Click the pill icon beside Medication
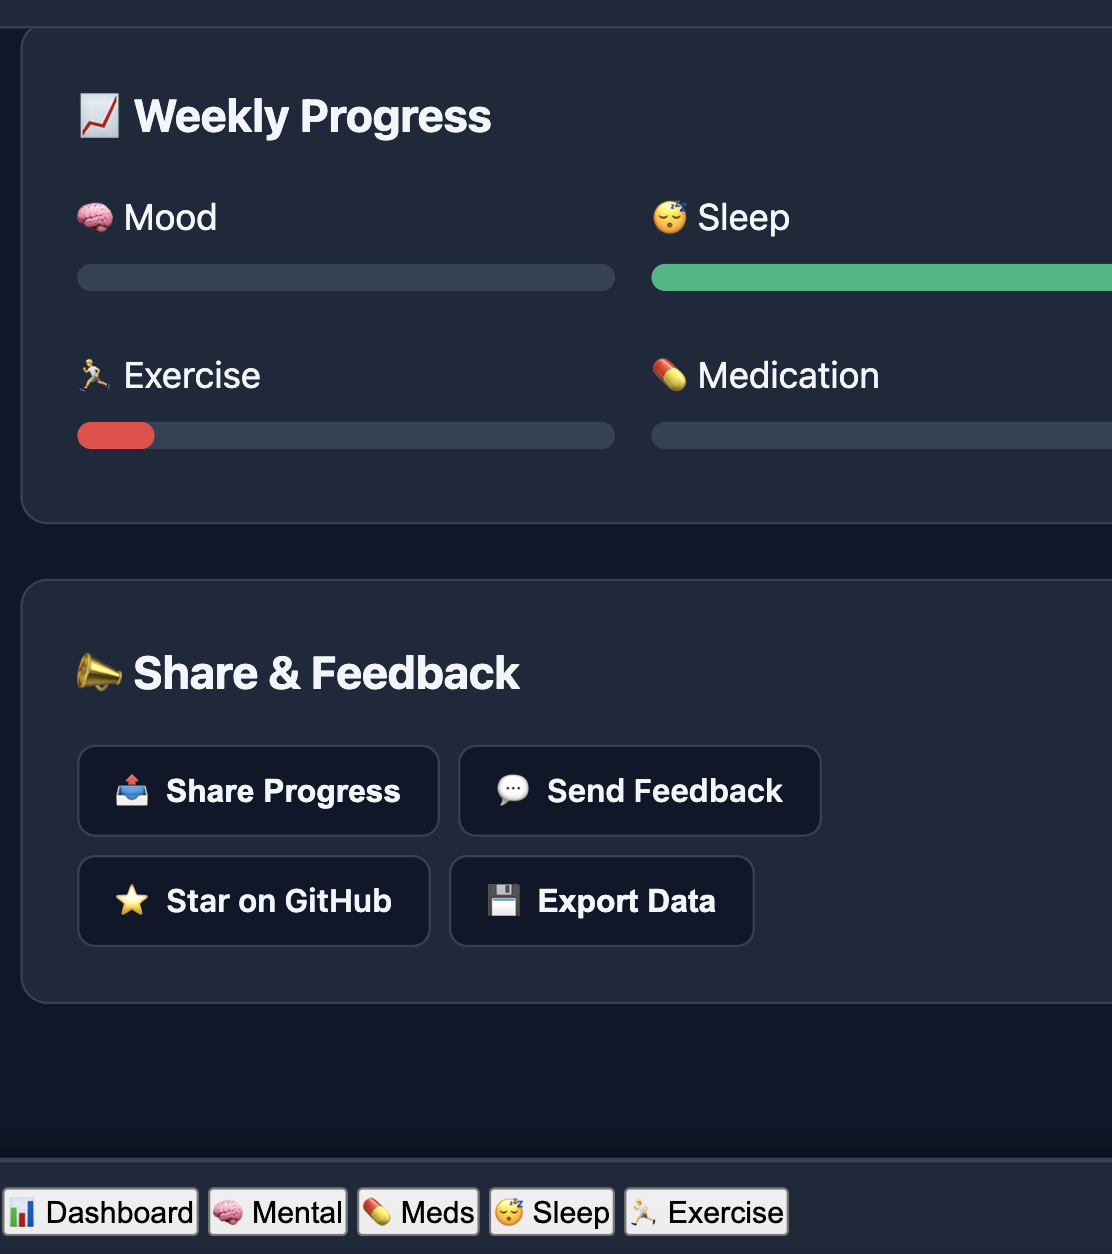This screenshot has height=1254, width=1112. point(669,375)
